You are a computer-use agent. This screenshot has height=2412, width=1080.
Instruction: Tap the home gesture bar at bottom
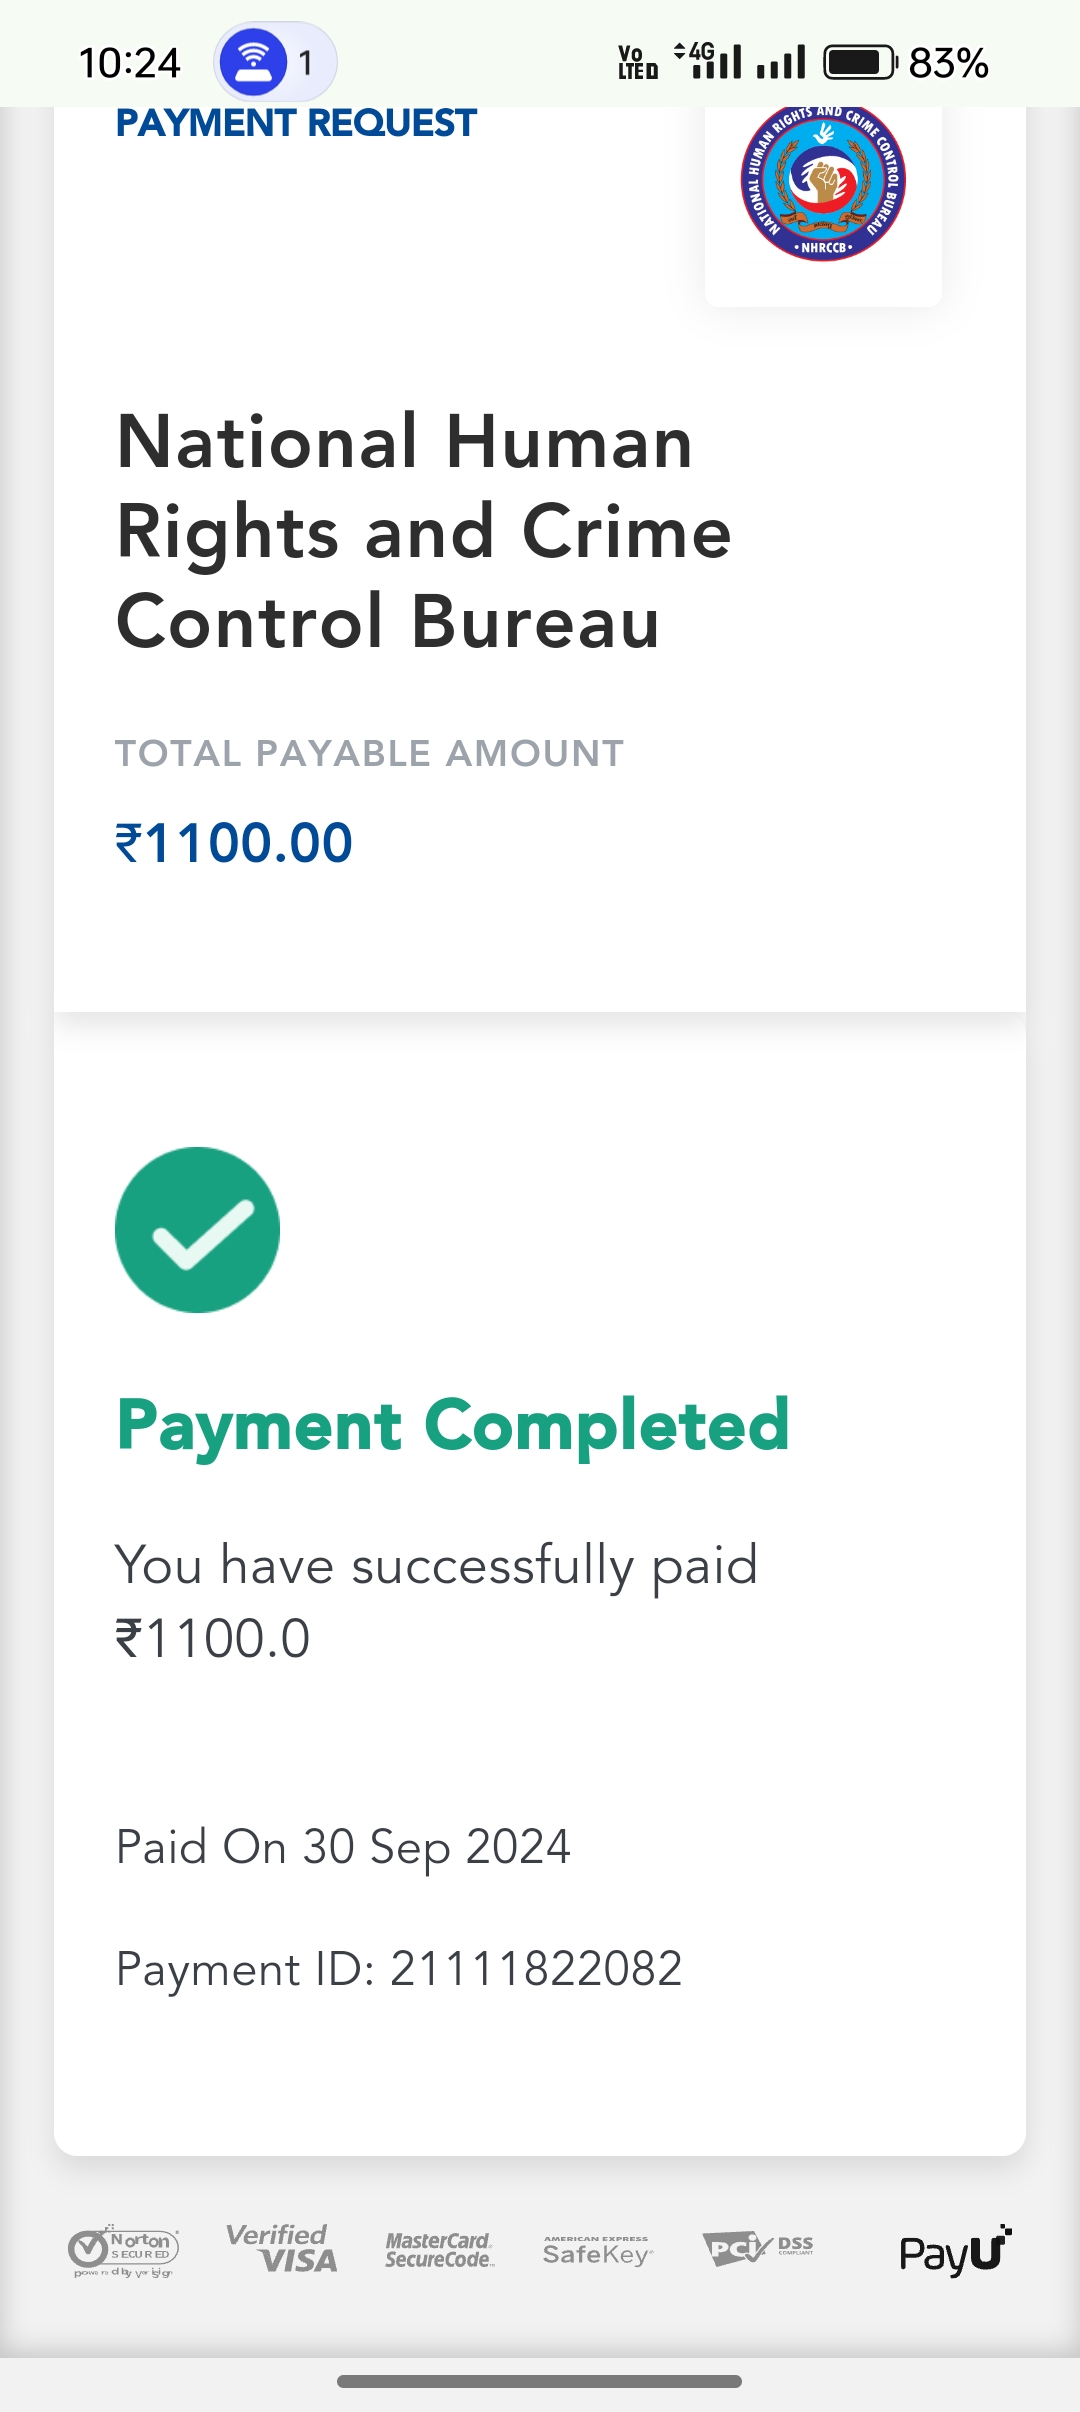click(x=539, y=2381)
